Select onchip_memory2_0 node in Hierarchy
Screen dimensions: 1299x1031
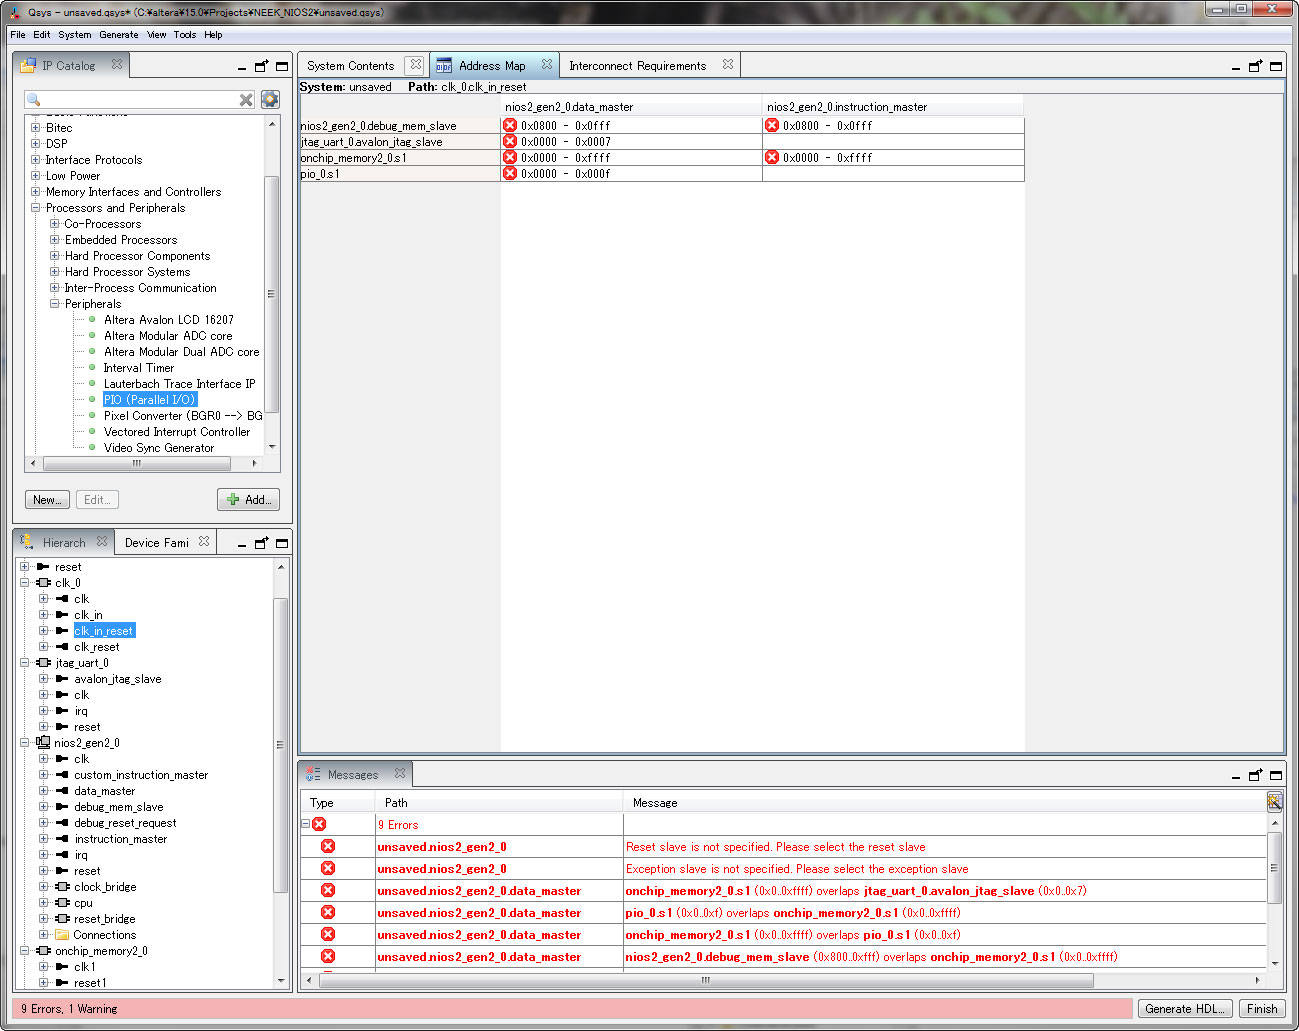tap(101, 951)
